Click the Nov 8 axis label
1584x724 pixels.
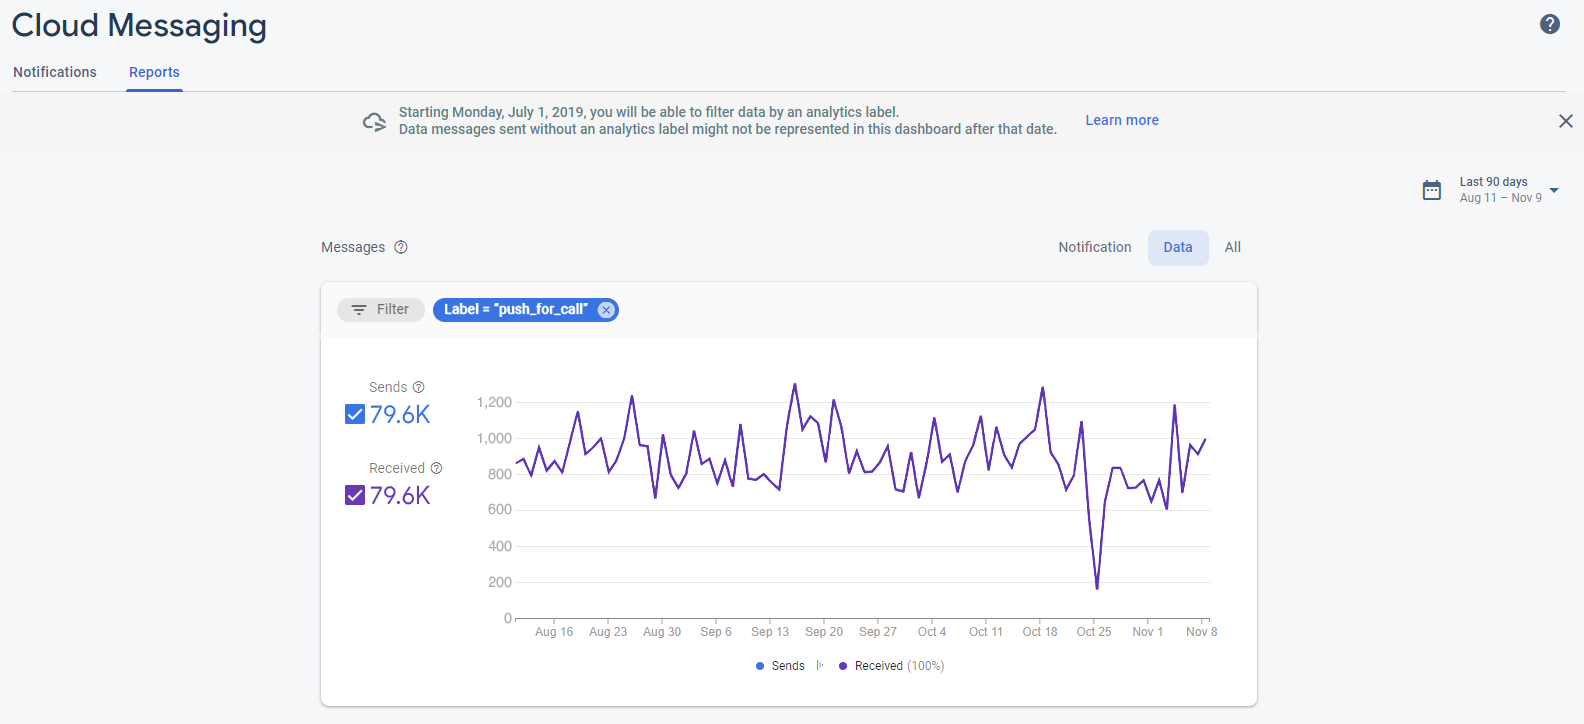[x=1201, y=632]
